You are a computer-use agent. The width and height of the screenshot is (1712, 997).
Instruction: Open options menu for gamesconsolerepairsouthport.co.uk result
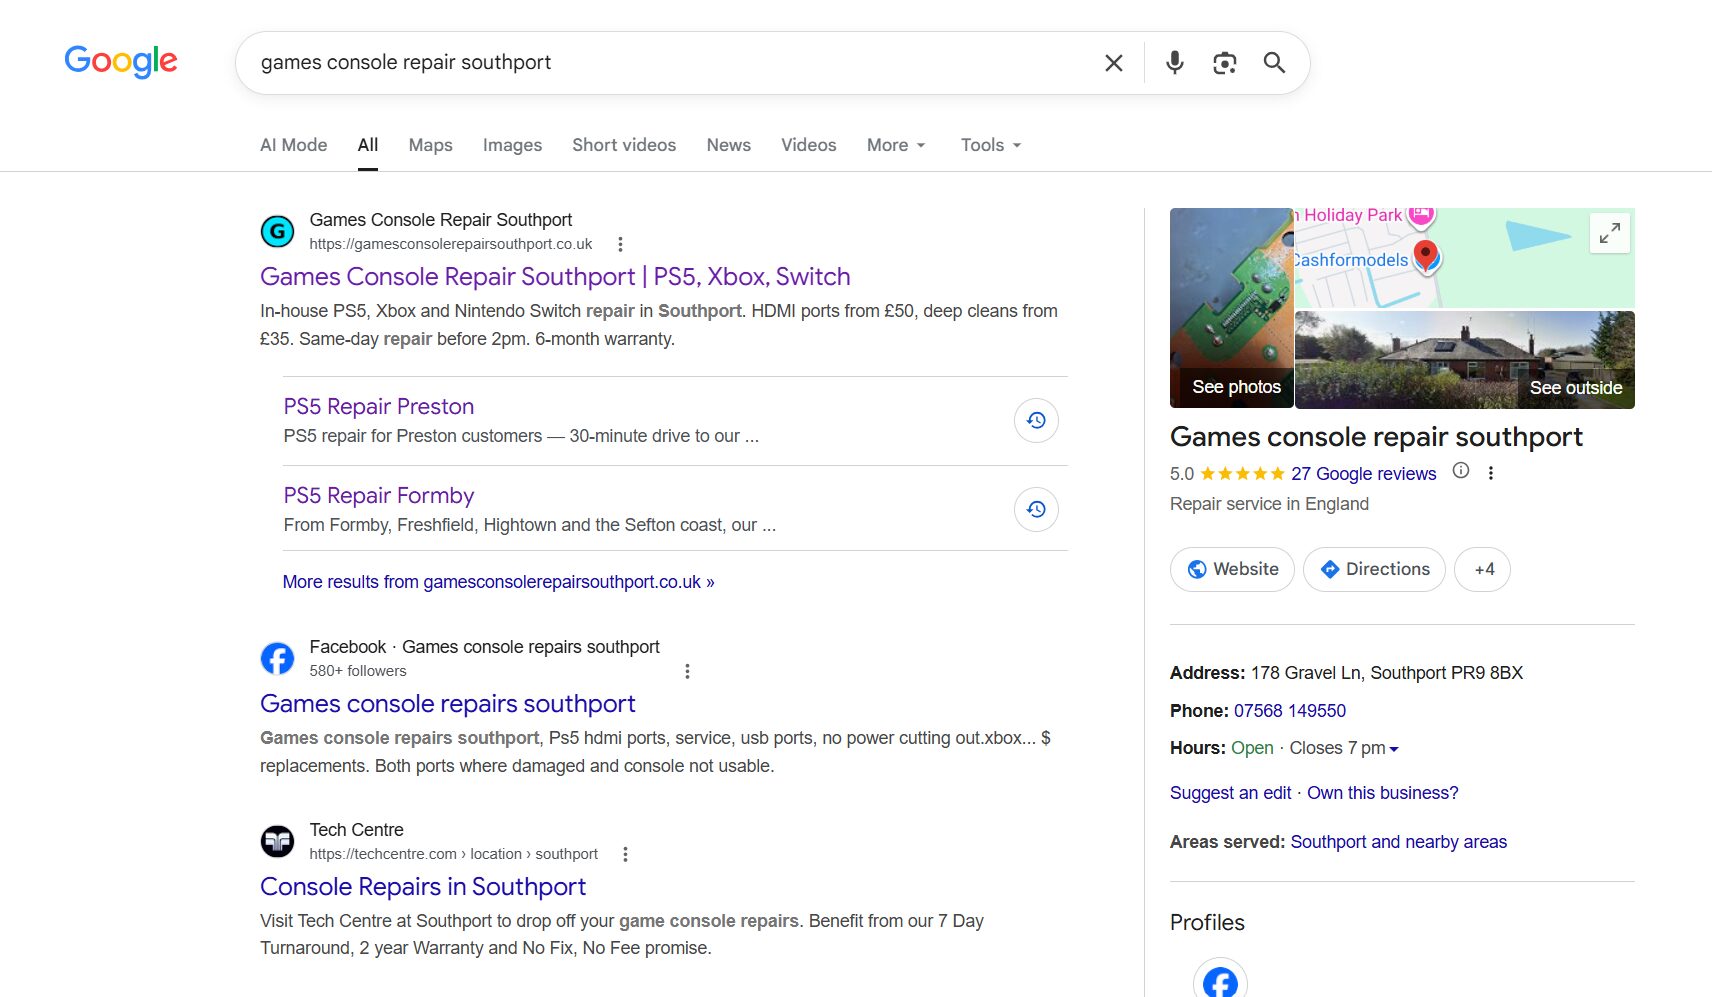pos(620,244)
